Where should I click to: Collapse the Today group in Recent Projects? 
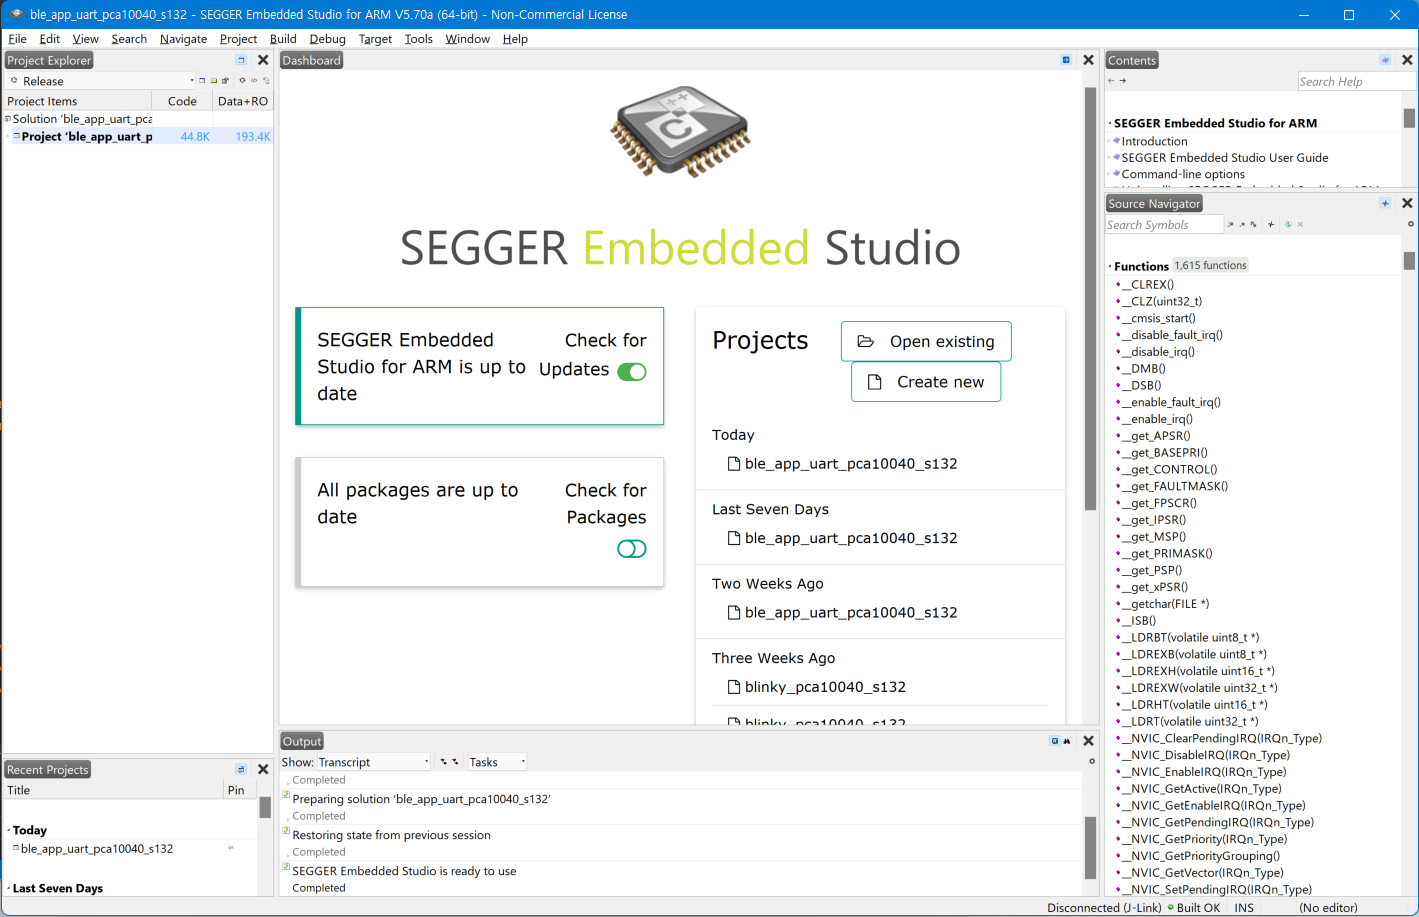click(x=9, y=831)
